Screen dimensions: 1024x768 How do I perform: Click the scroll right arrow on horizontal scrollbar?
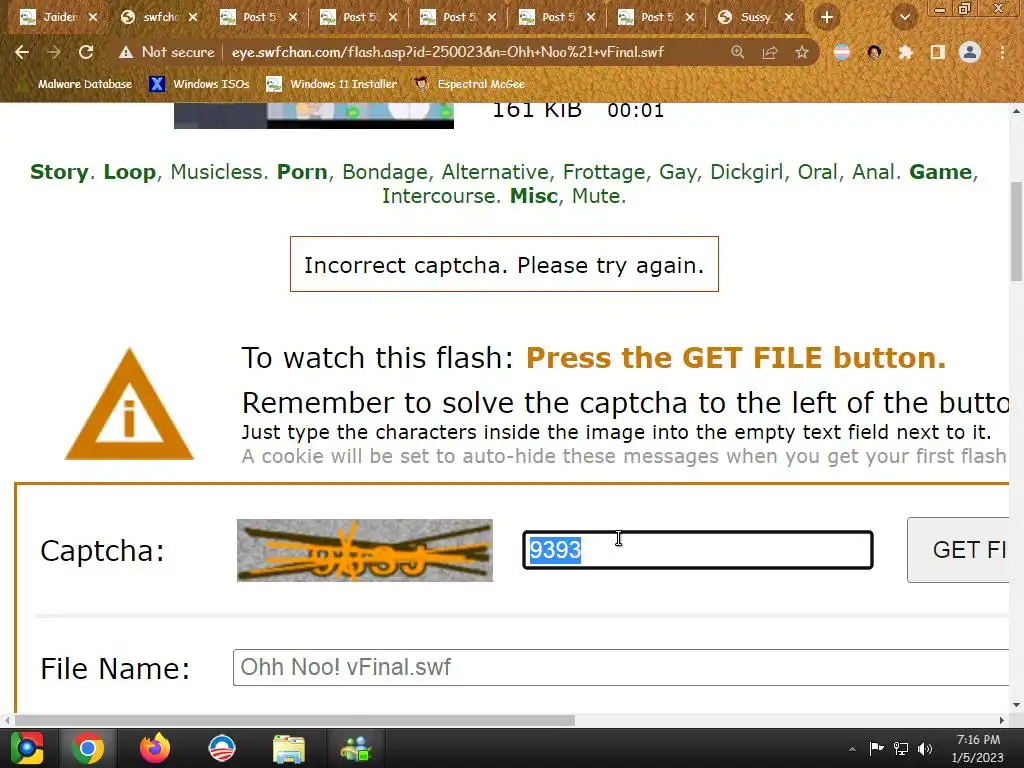[1002, 720]
